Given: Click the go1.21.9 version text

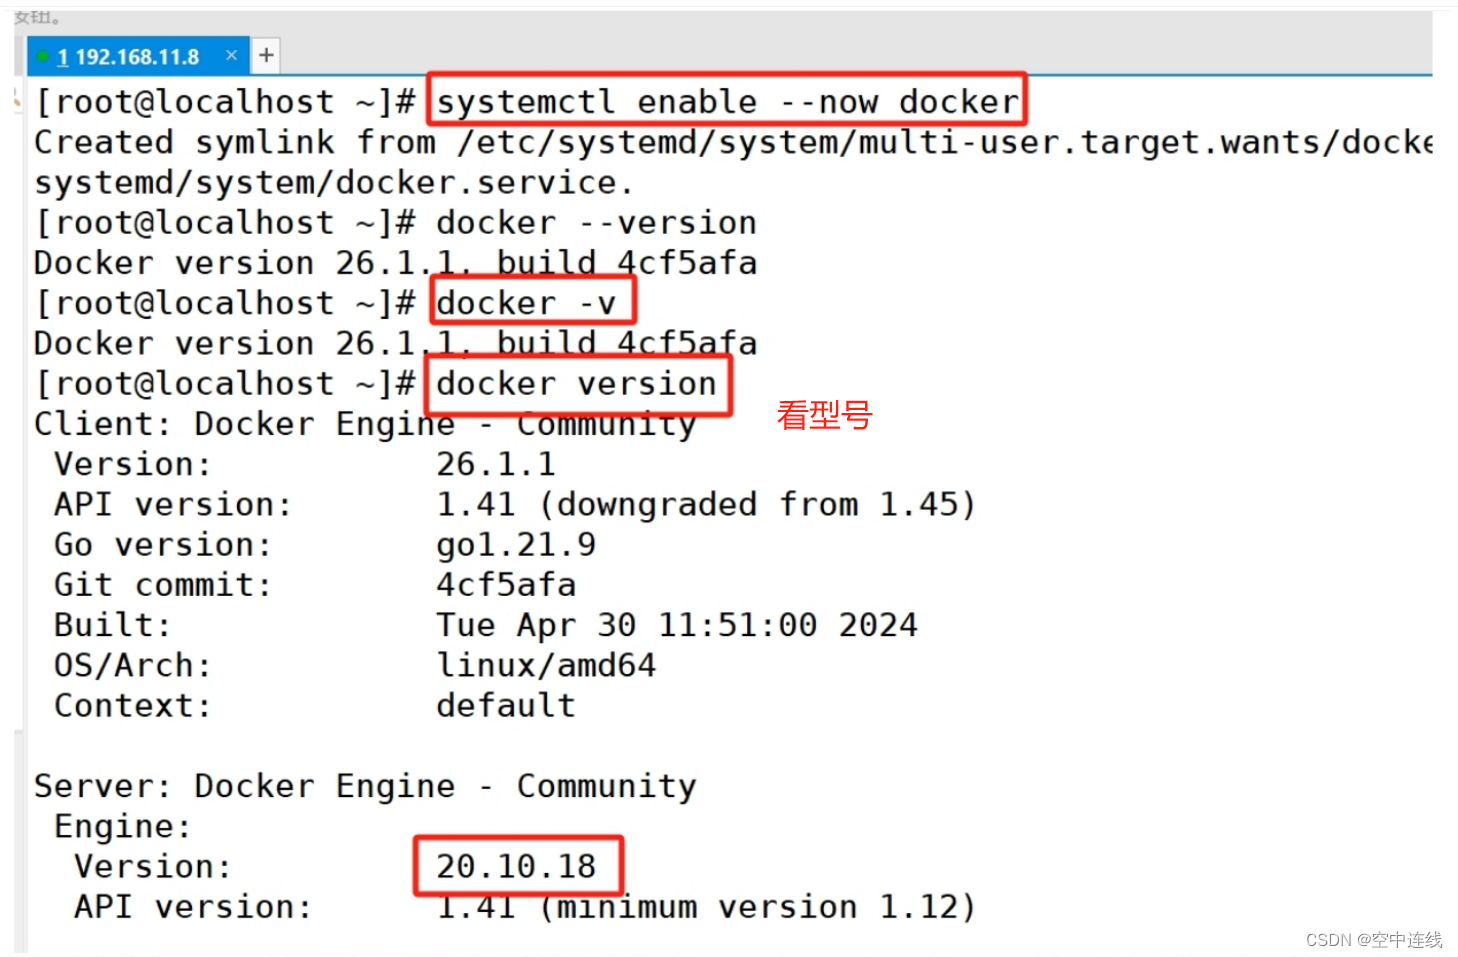Looking at the screenshot, I should [515, 544].
